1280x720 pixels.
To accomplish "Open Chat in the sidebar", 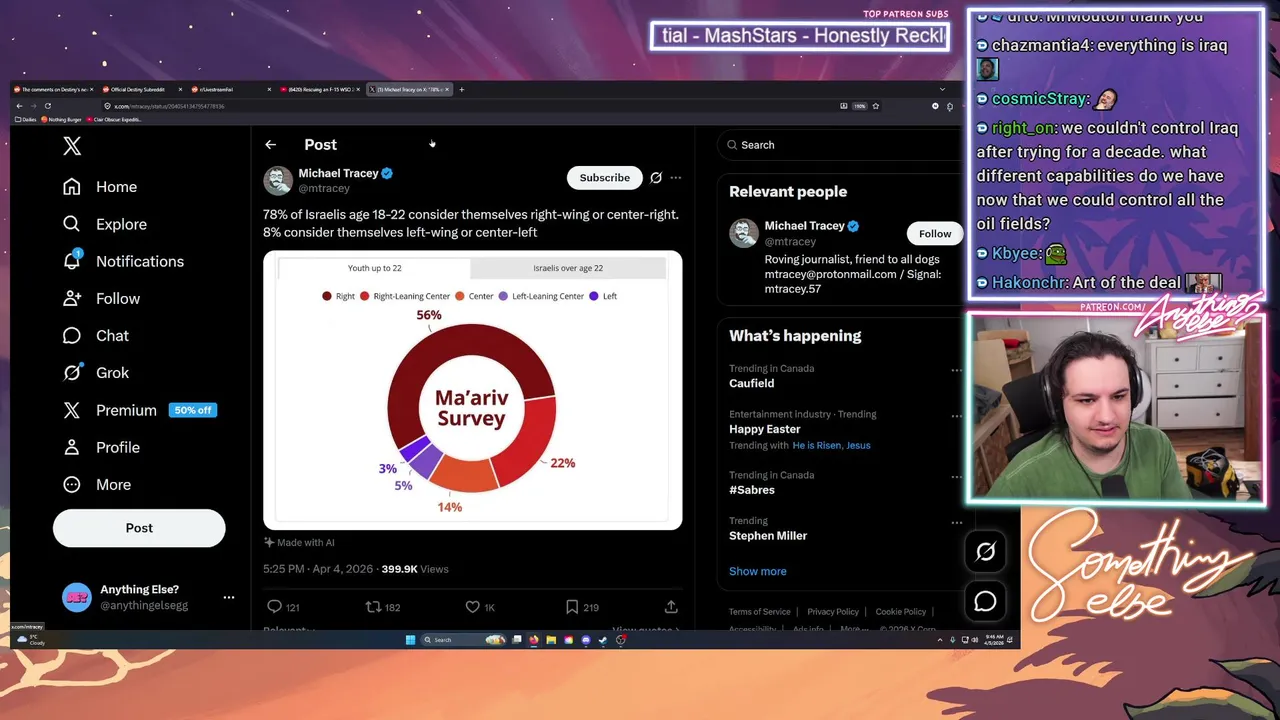I will pyautogui.click(x=97, y=335).
